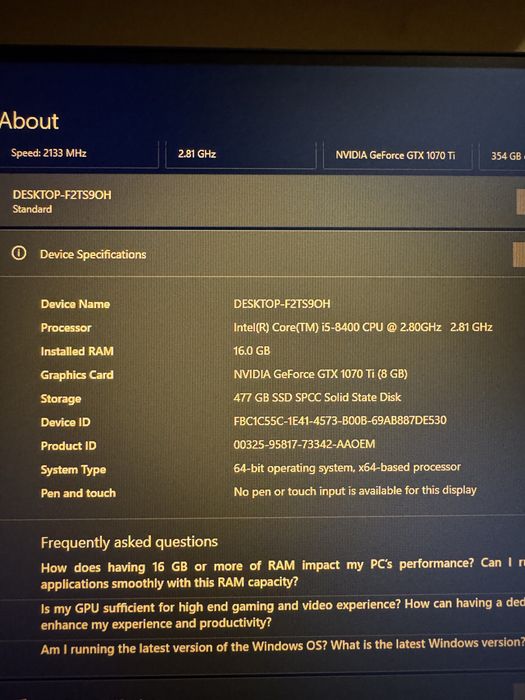This screenshot has width=525, height=700.
Task: Select the 16.0 GB RAM value
Action: click(252, 351)
